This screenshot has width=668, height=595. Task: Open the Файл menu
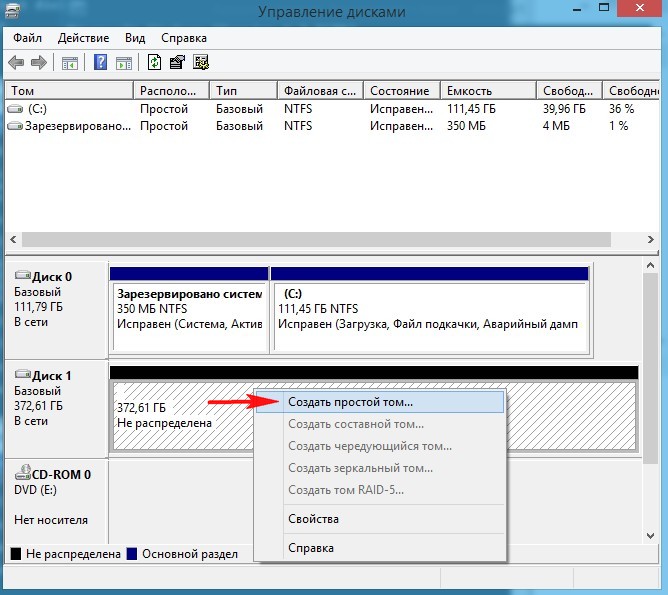pyautogui.click(x=28, y=37)
